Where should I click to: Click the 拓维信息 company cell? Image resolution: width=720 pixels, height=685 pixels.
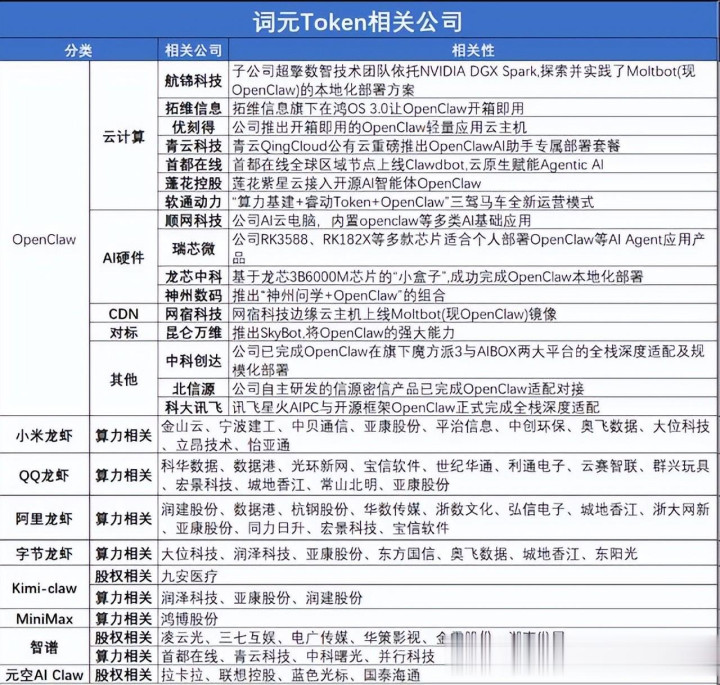tap(193, 108)
